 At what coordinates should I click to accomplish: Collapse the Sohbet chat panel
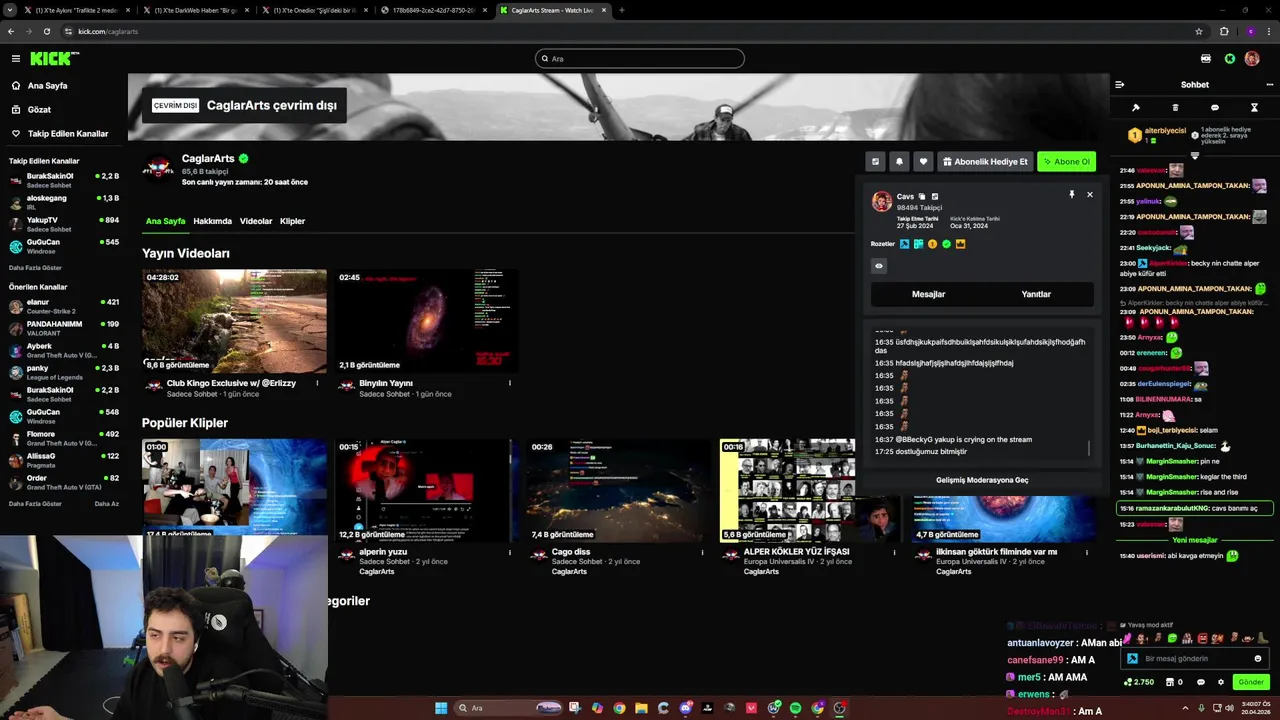click(1119, 84)
